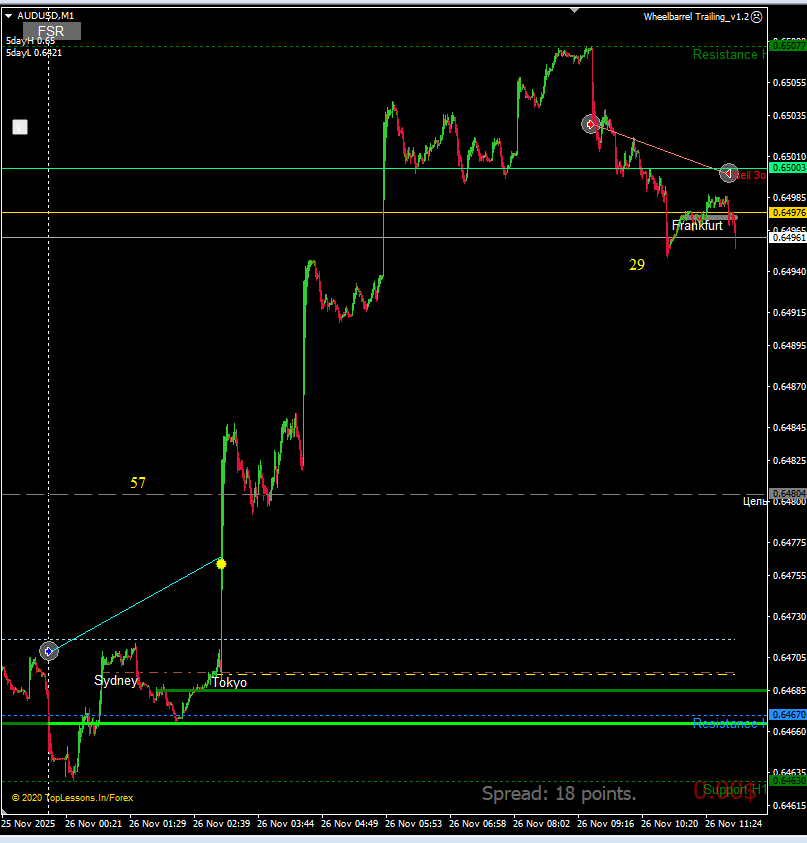The width and height of the screenshot is (807, 843).
Task: Click the 25 Nov 2025 date on time axis
Action: pos(28,824)
